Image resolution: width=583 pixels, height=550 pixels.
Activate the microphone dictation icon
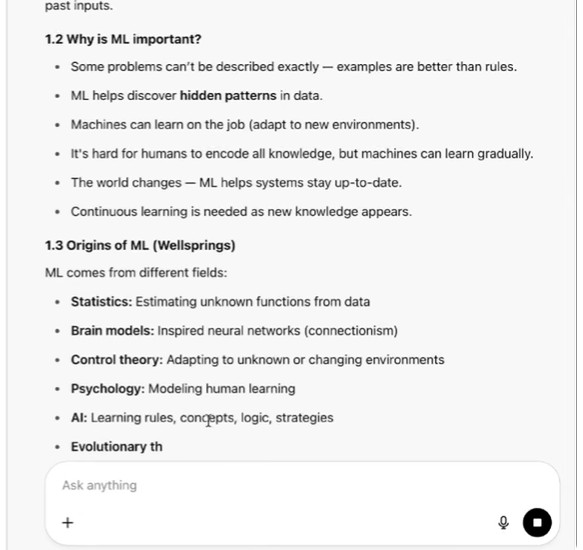point(503,522)
